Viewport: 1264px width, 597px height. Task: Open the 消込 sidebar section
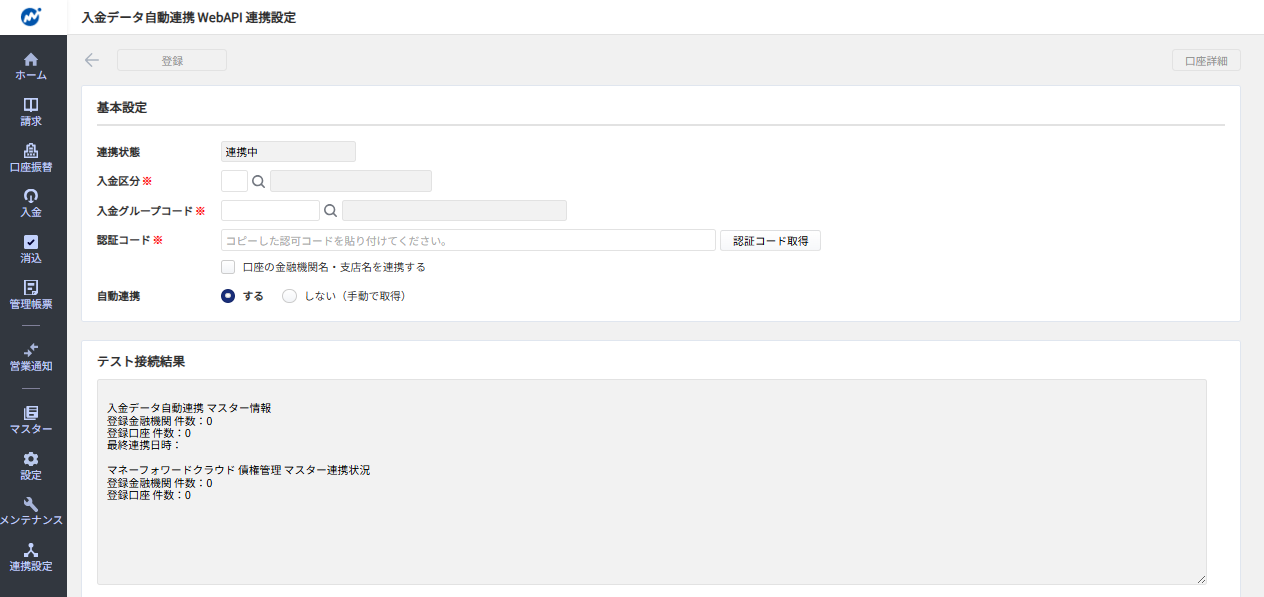(x=31, y=249)
